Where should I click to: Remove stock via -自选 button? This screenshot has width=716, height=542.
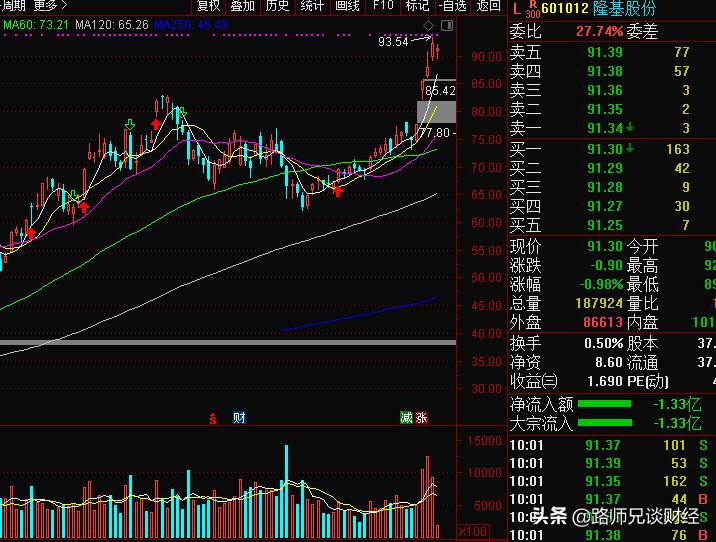coord(453,5)
